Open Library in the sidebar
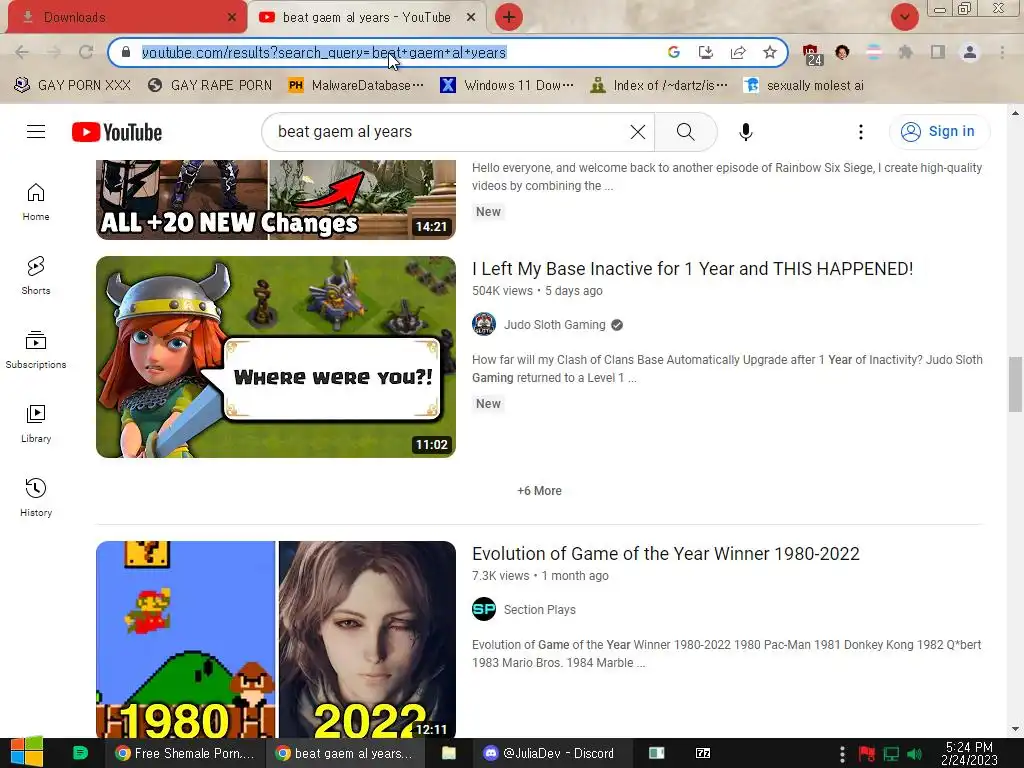The image size is (1024, 768). tap(36, 424)
